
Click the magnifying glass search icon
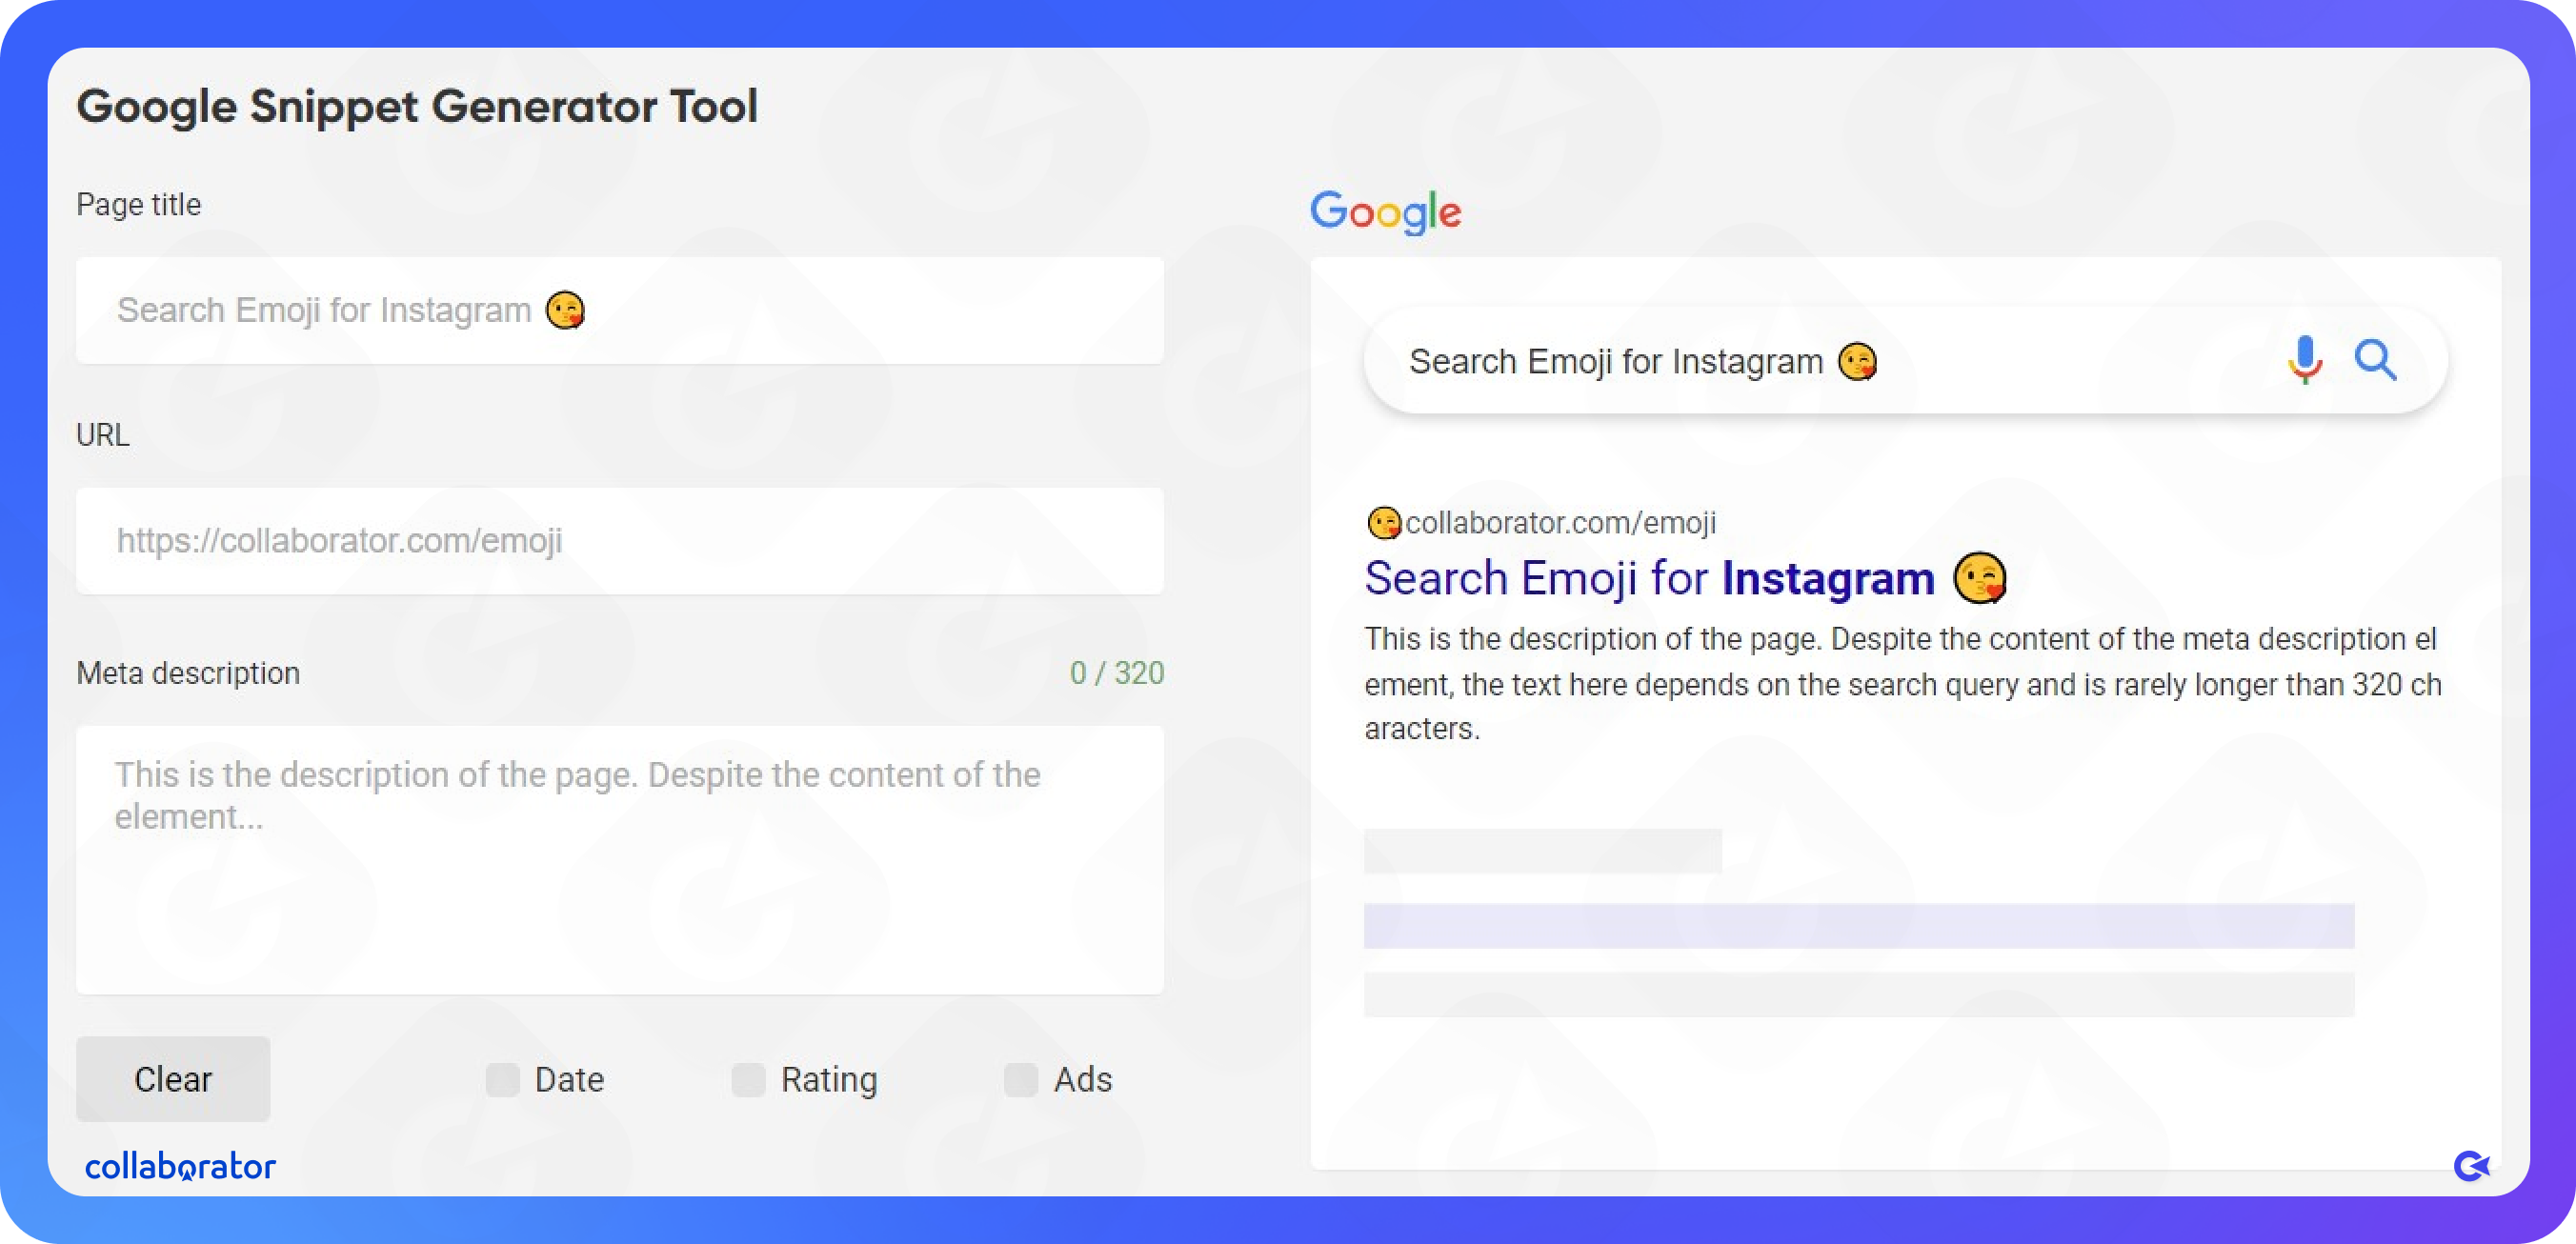pos(2375,360)
